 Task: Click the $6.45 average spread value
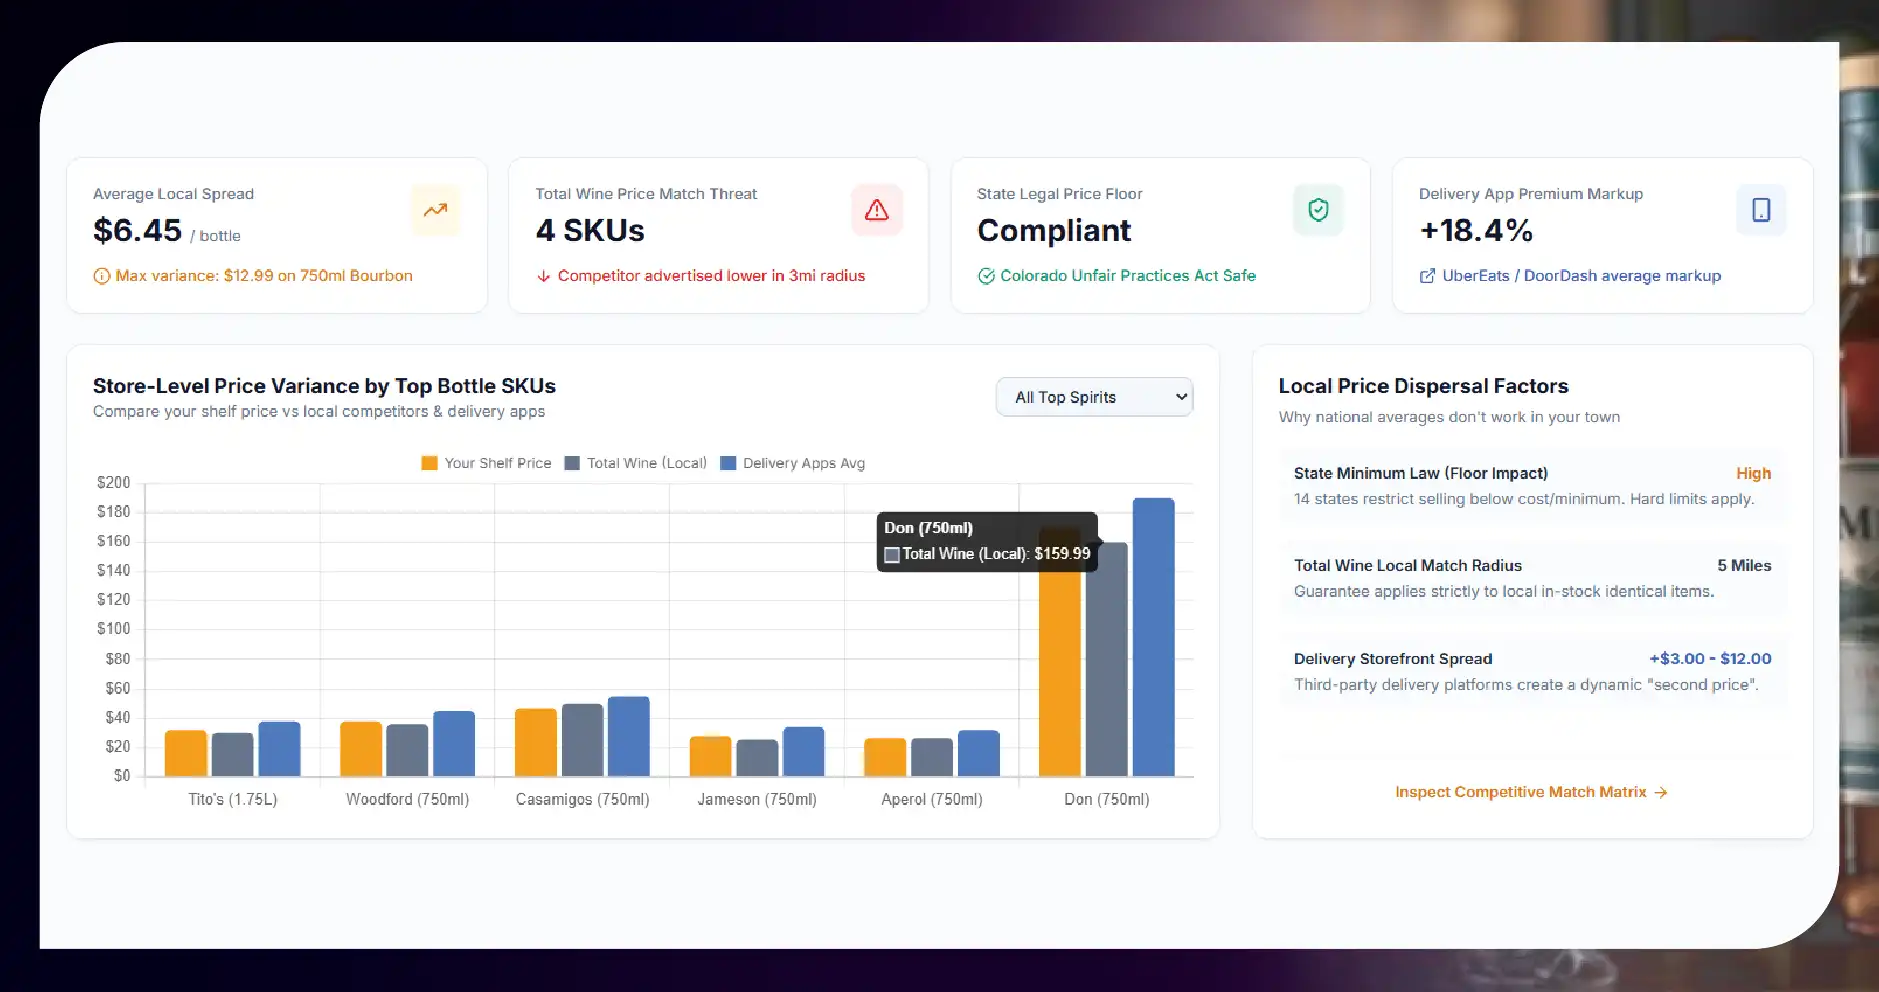tap(137, 231)
